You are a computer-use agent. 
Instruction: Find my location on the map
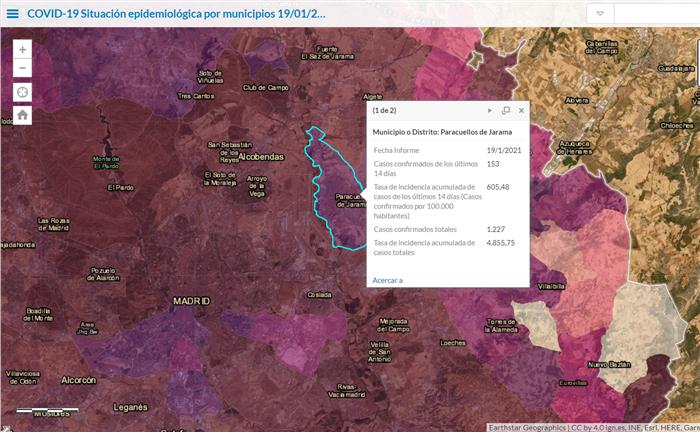[23, 92]
